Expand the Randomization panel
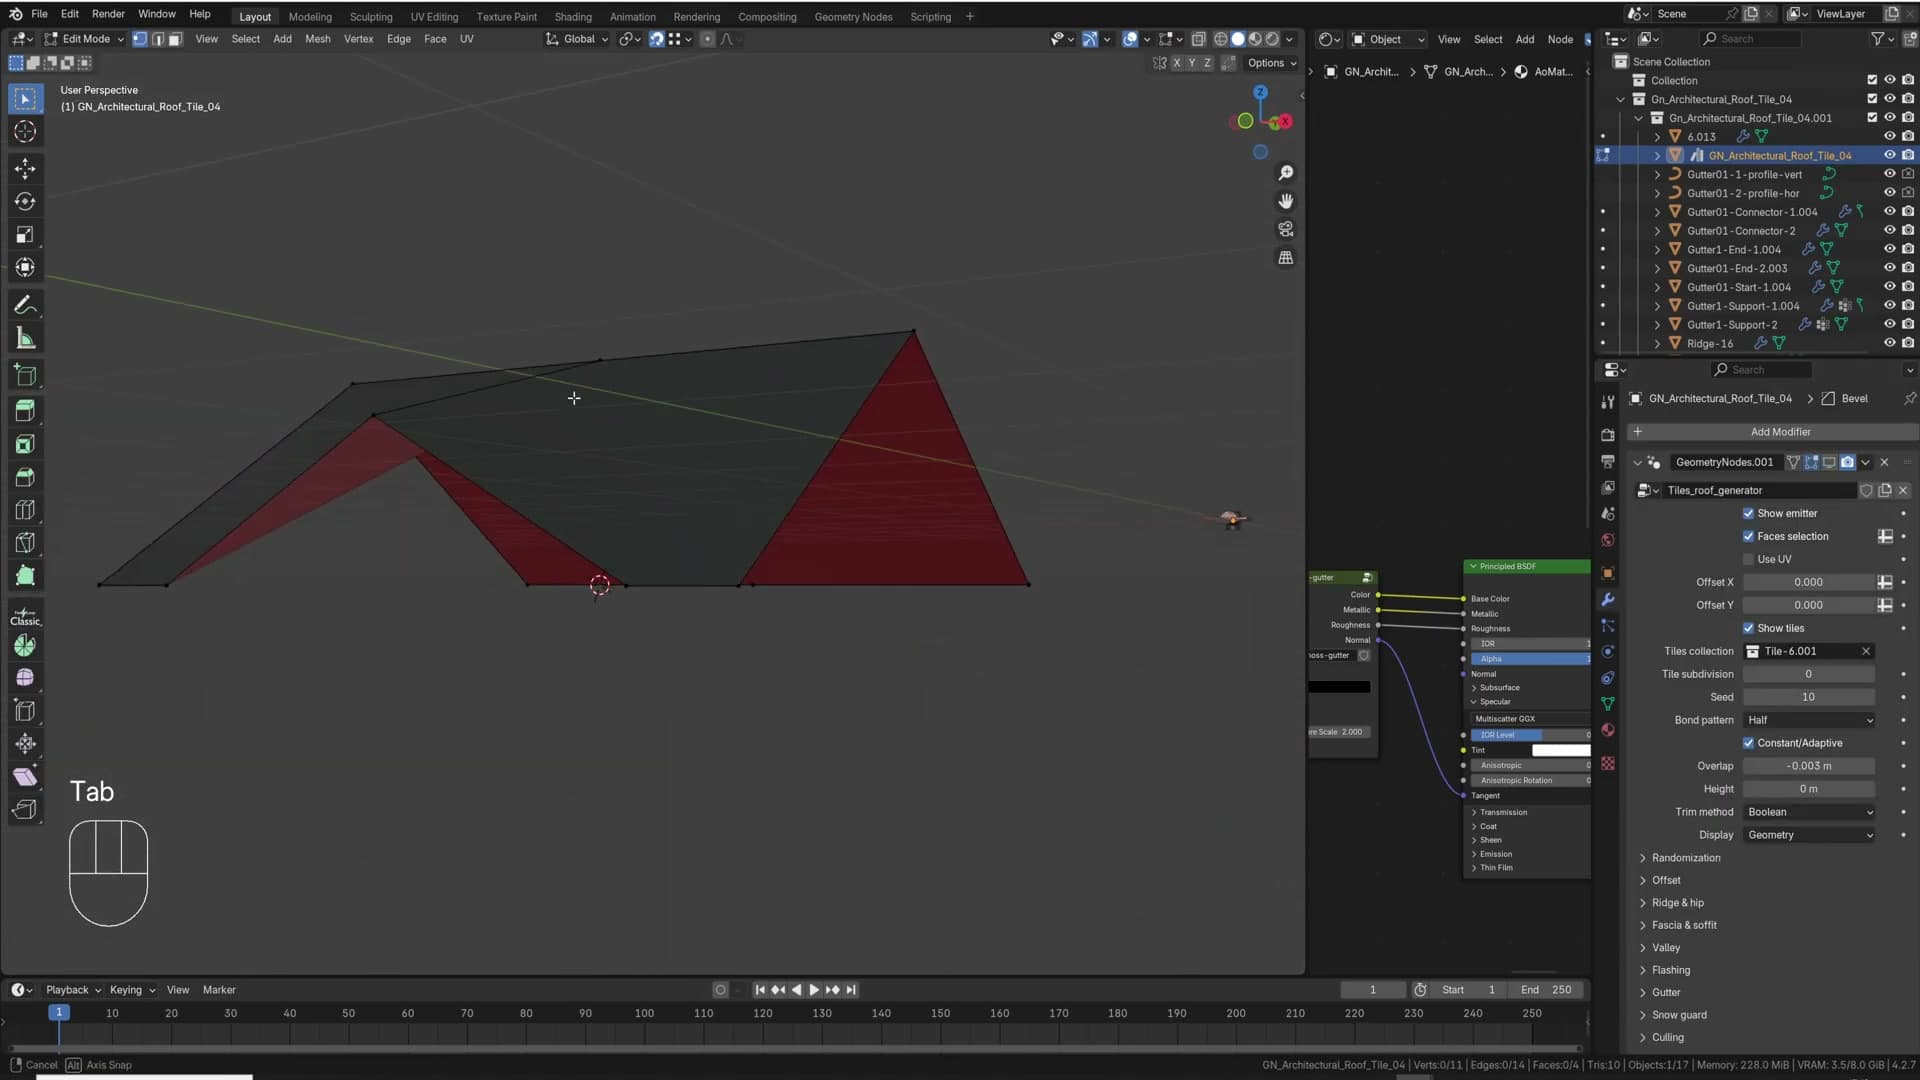This screenshot has height=1080, width=1920. coord(1685,858)
